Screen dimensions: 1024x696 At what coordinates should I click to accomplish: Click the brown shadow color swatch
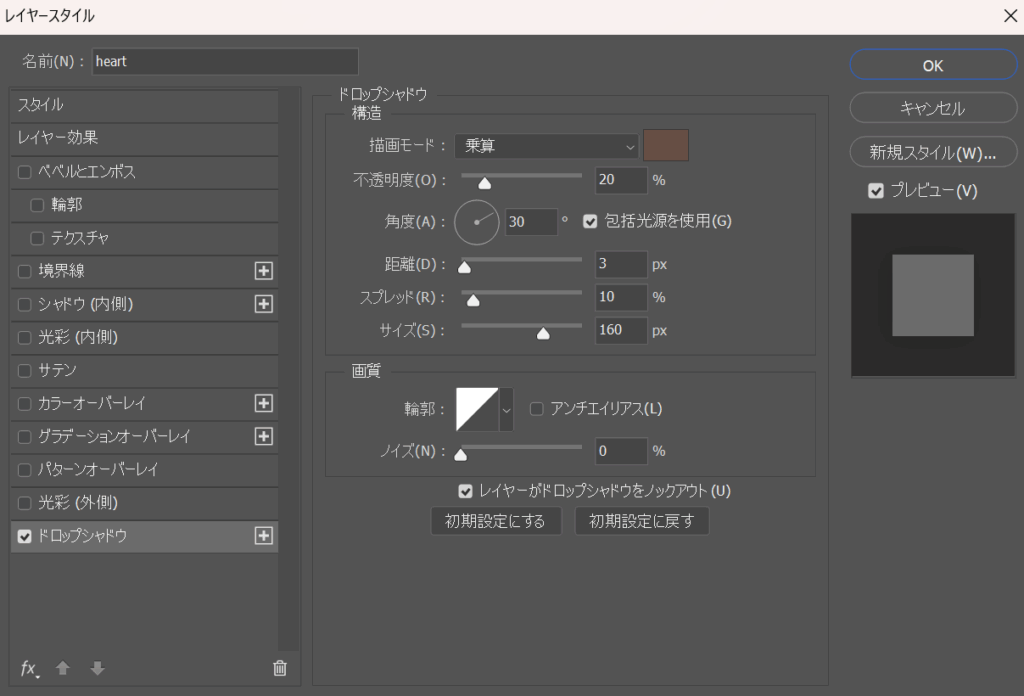click(x=666, y=146)
